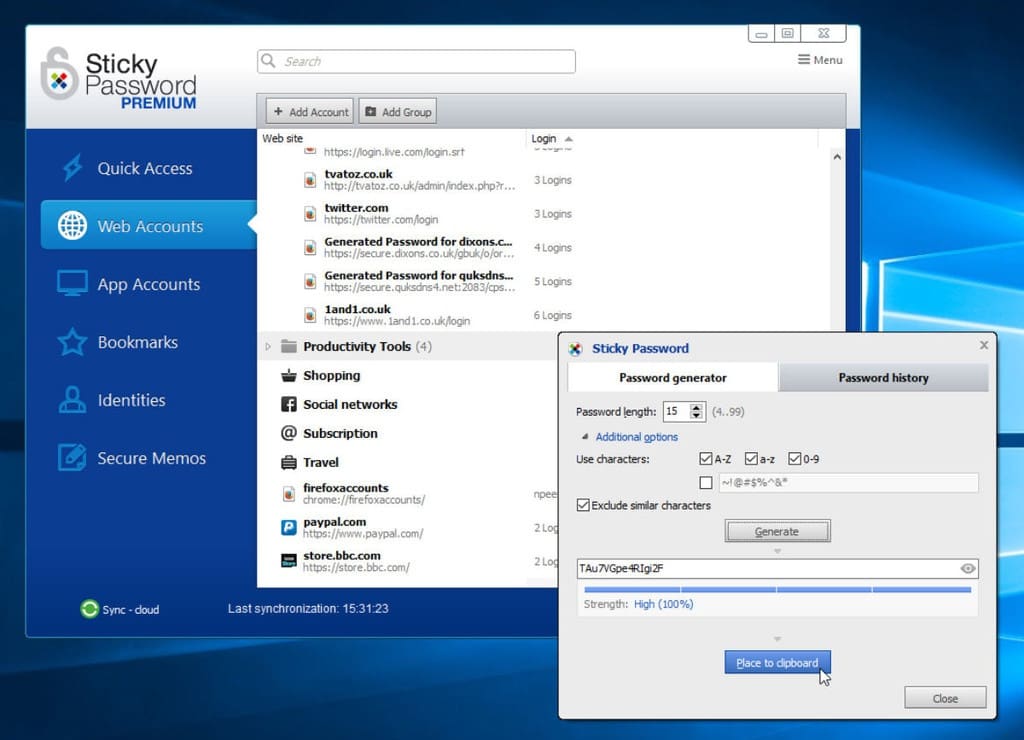Click the App Accounts monitor icon
The width and height of the screenshot is (1024, 740).
(72, 284)
